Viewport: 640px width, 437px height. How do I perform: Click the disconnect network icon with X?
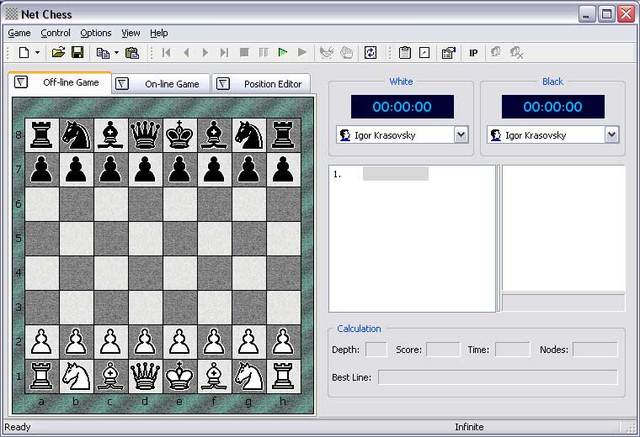(517, 53)
